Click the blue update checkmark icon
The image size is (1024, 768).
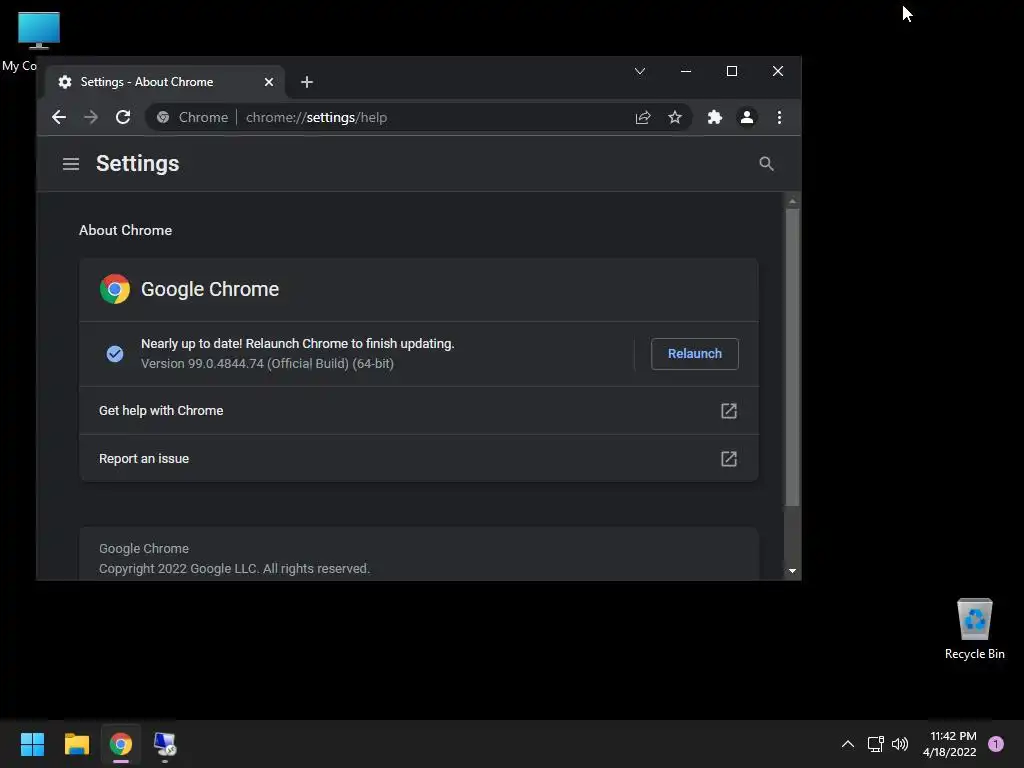coord(115,354)
